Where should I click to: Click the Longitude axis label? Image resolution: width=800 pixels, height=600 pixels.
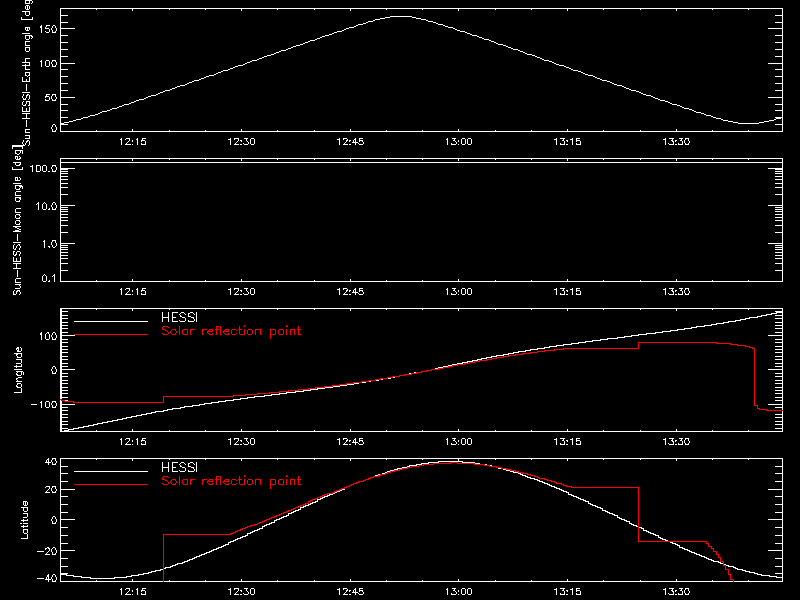click(18, 370)
